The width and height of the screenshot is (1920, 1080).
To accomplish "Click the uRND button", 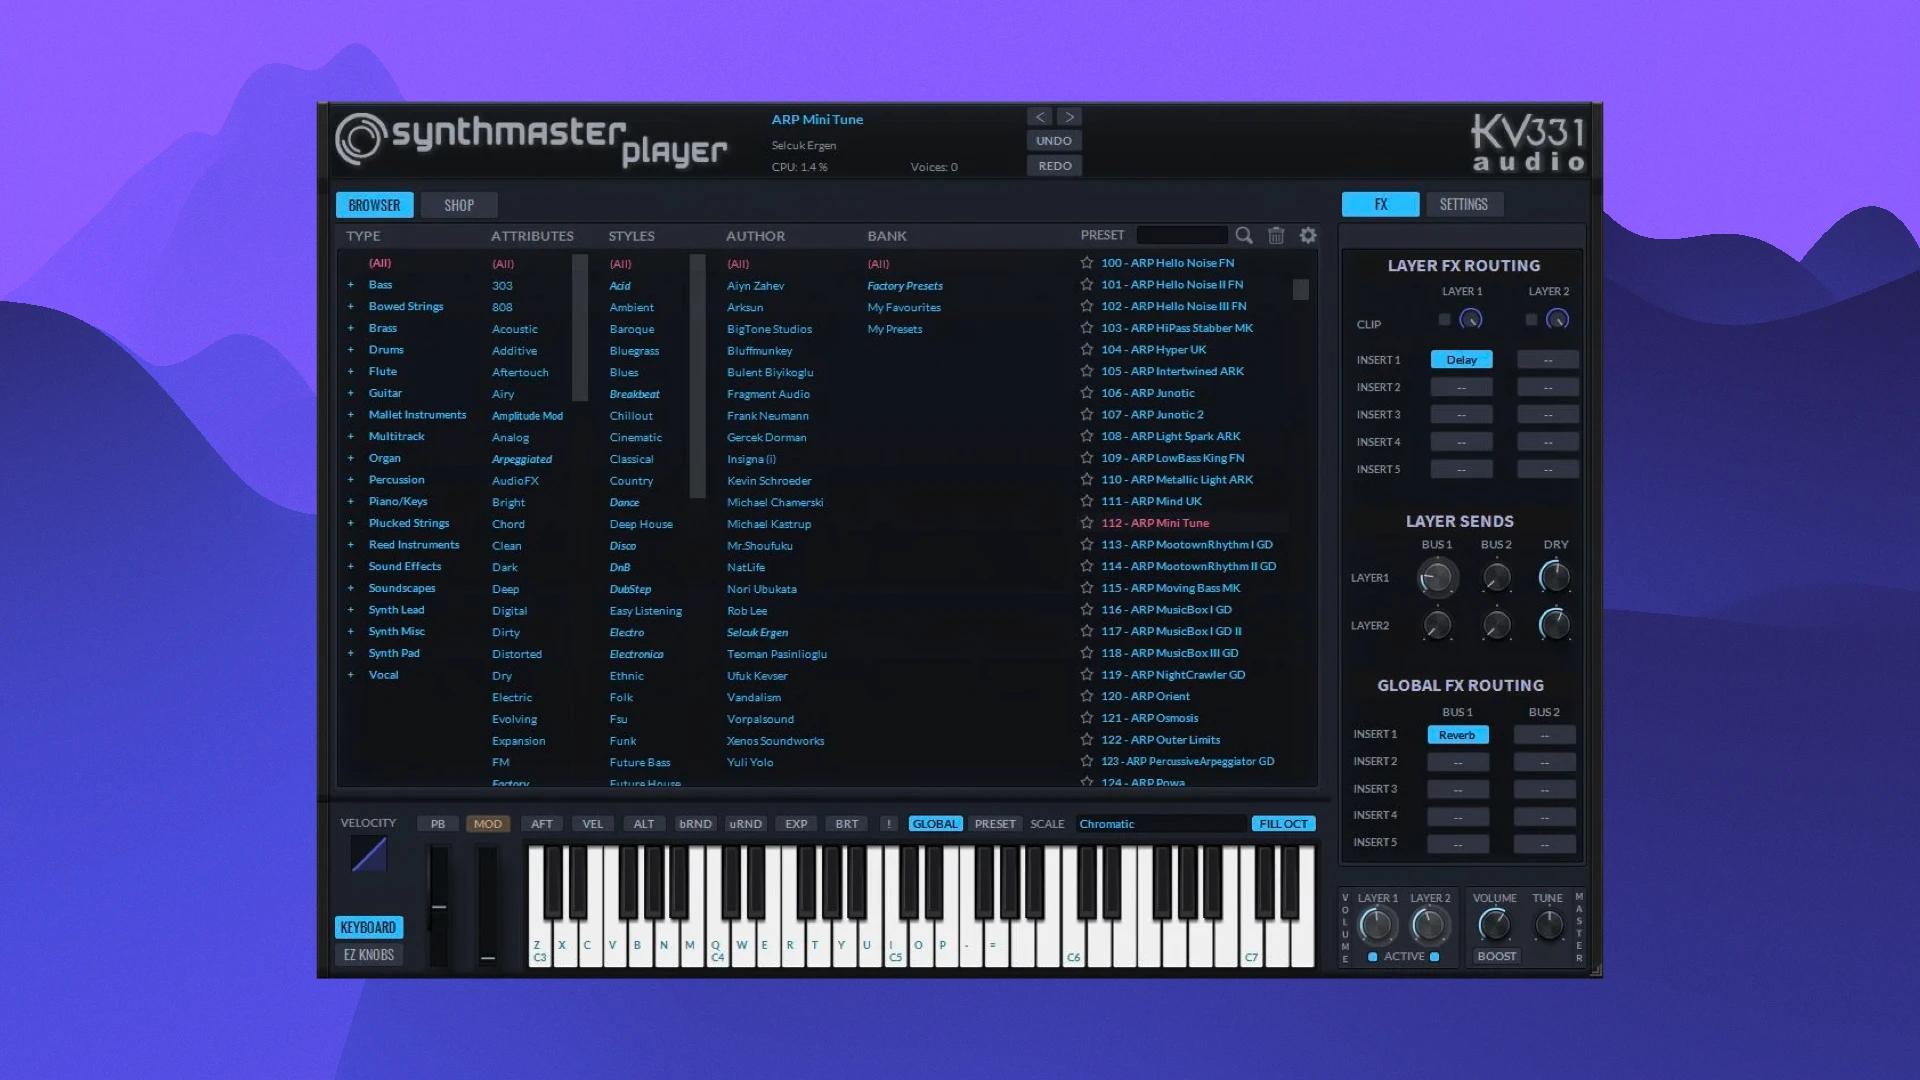I will [745, 824].
